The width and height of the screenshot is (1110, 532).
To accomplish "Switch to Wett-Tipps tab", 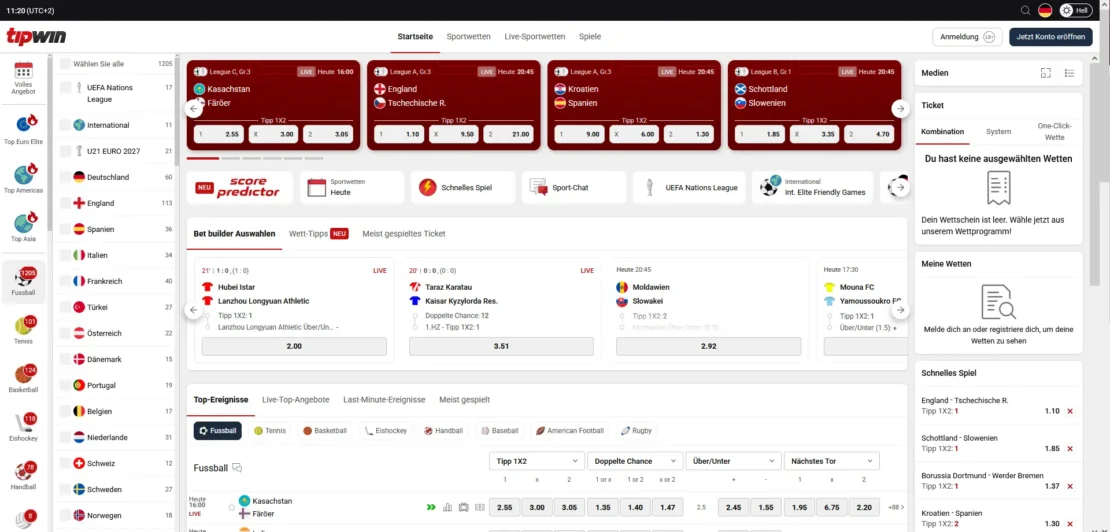I will click(x=319, y=233).
